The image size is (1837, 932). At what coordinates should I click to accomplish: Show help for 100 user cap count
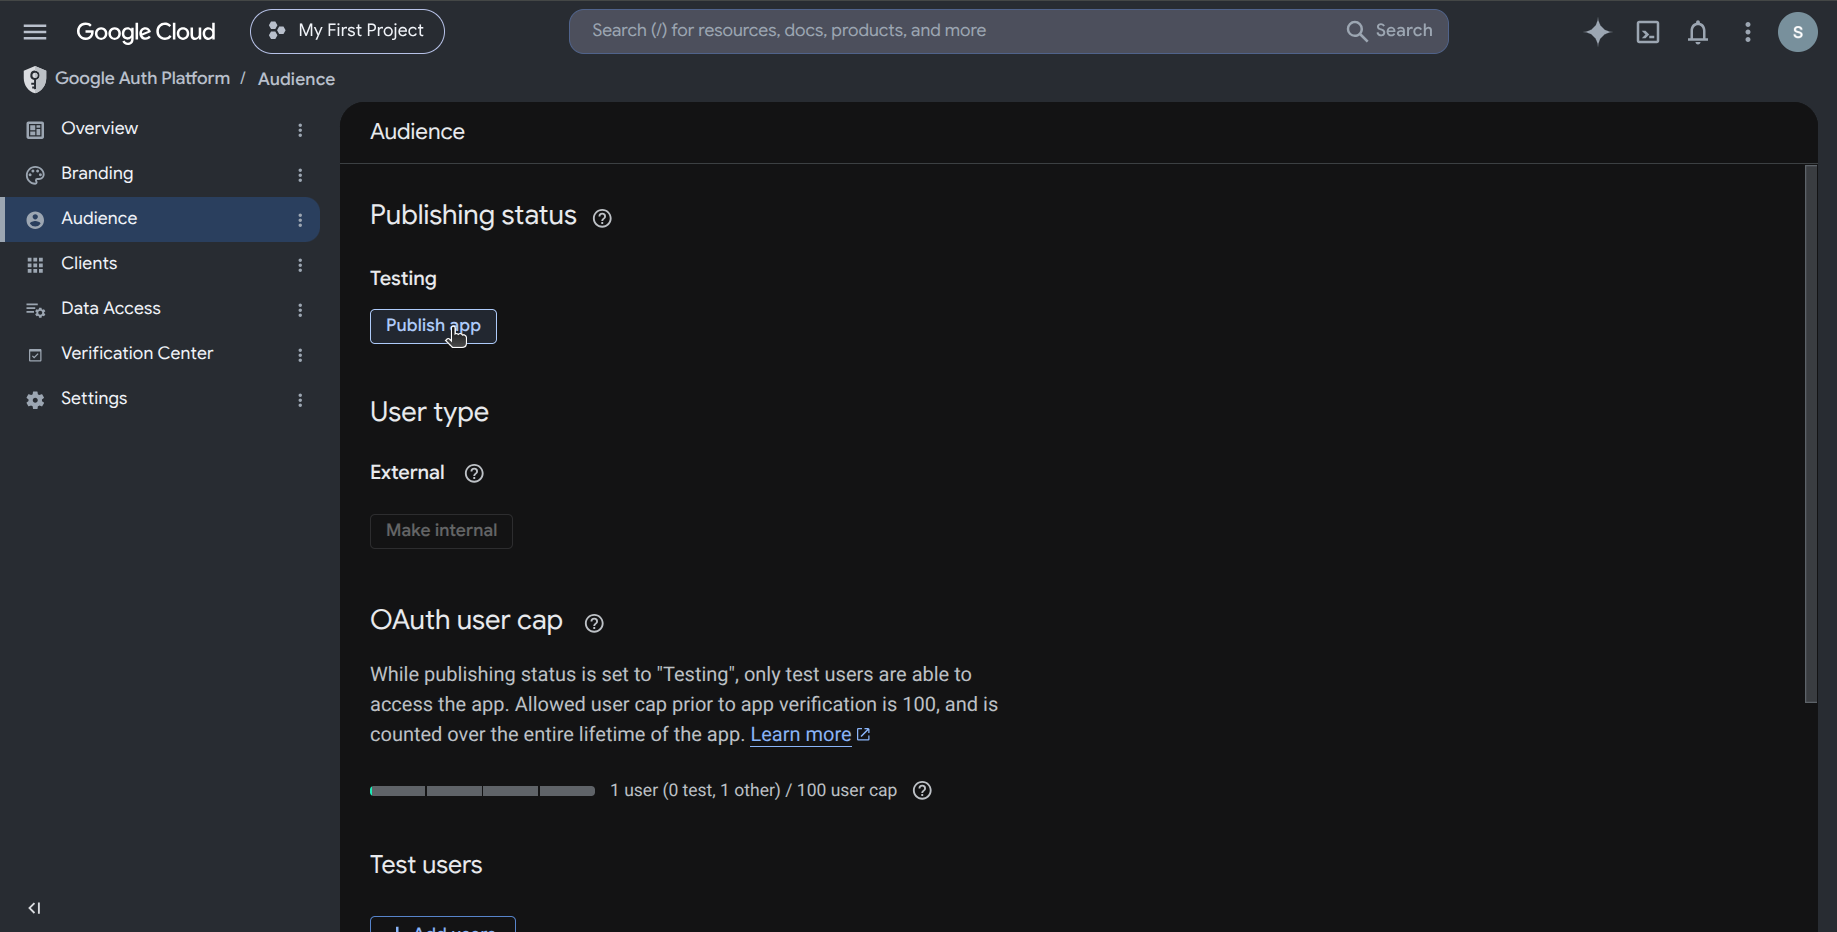[922, 791]
